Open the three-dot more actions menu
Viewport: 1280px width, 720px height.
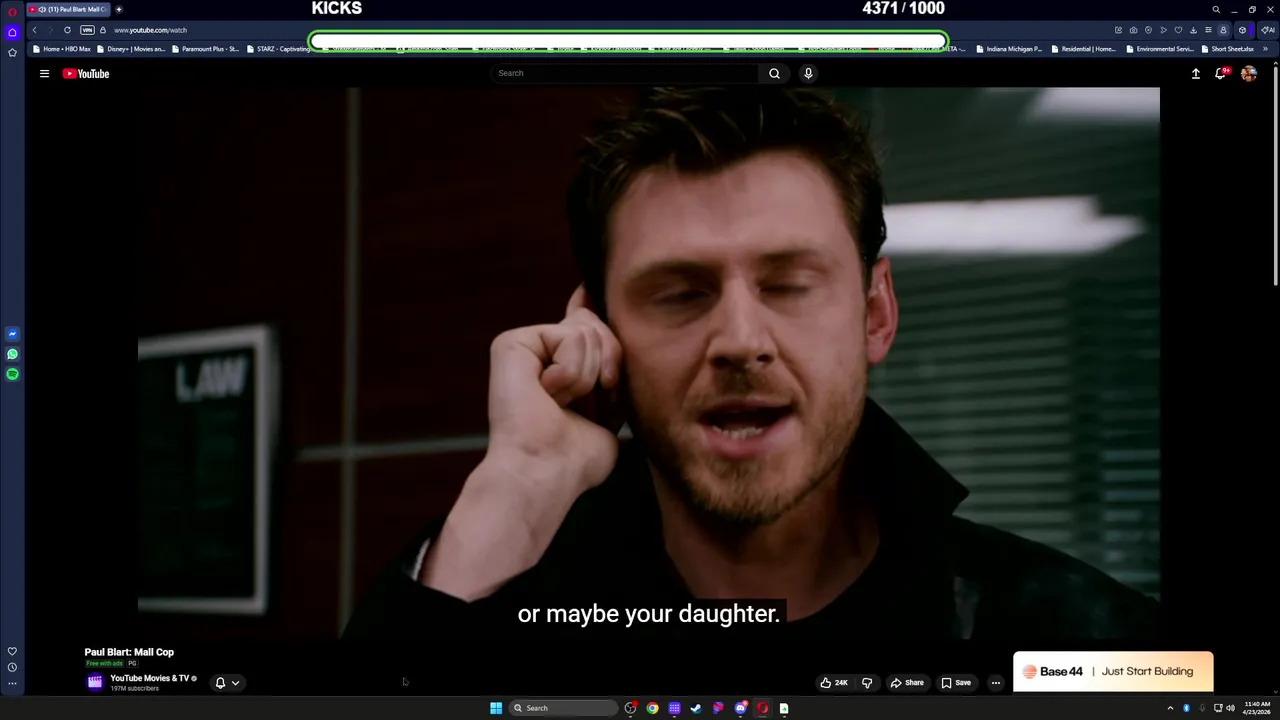tap(995, 683)
